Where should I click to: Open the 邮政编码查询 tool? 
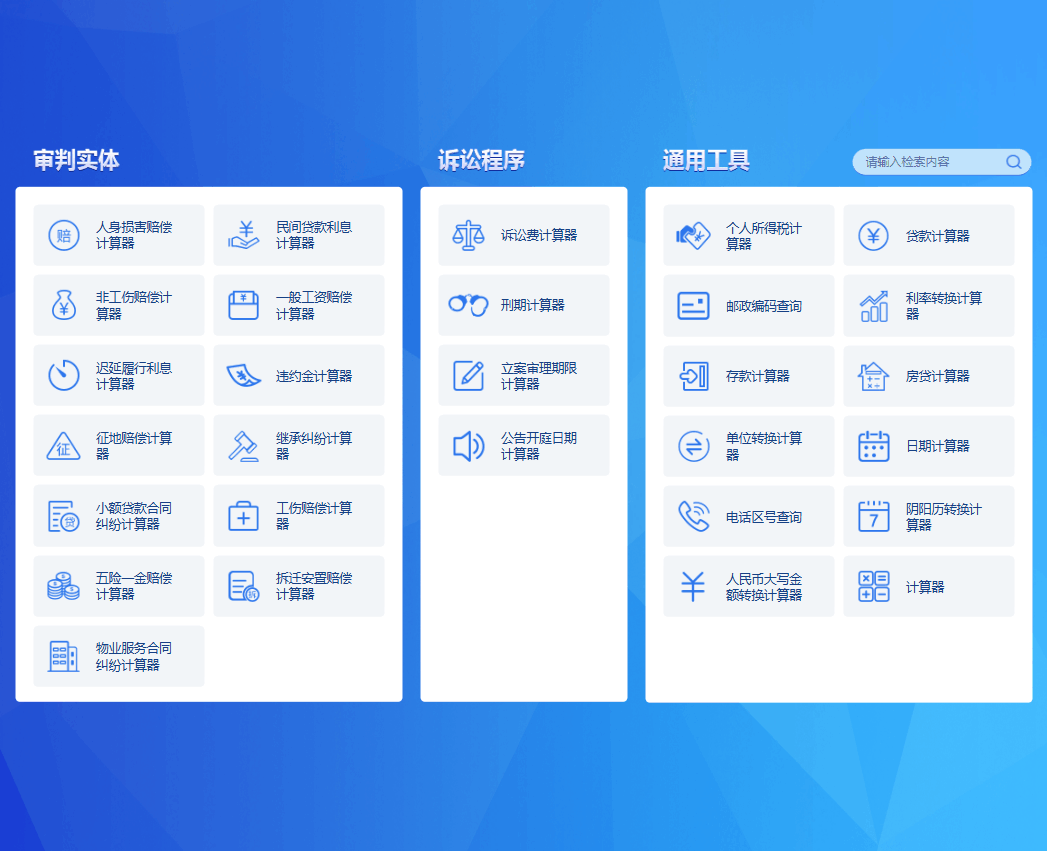[x=749, y=306]
